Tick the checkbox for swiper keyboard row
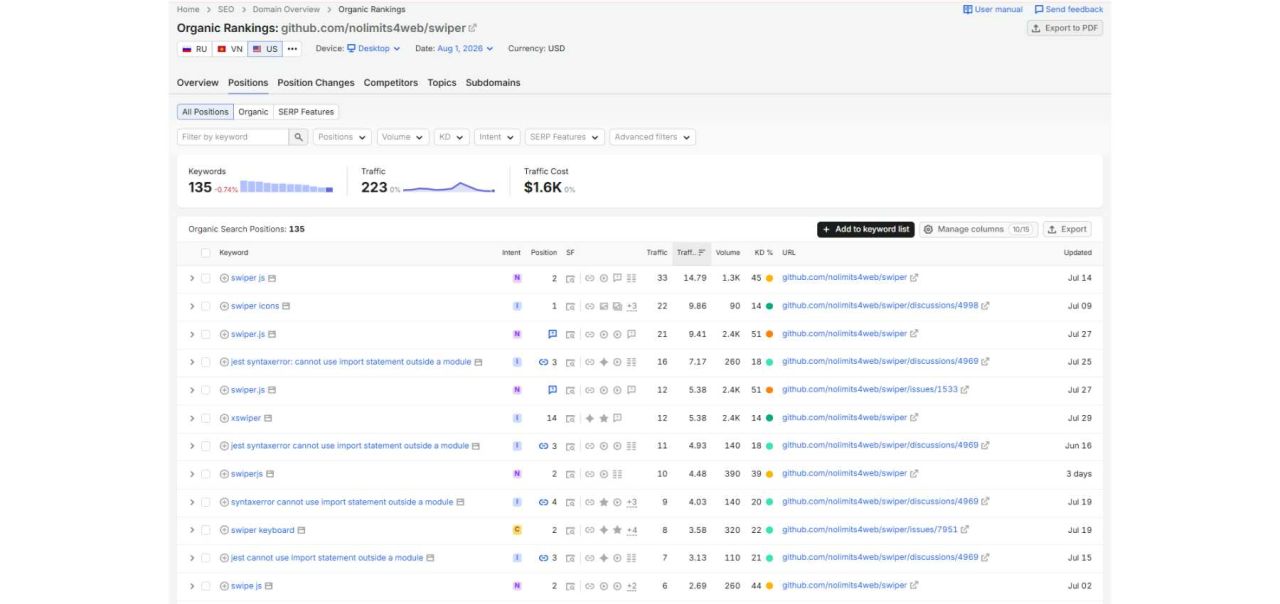The width and height of the screenshot is (1280, 604). click(206, 530)
